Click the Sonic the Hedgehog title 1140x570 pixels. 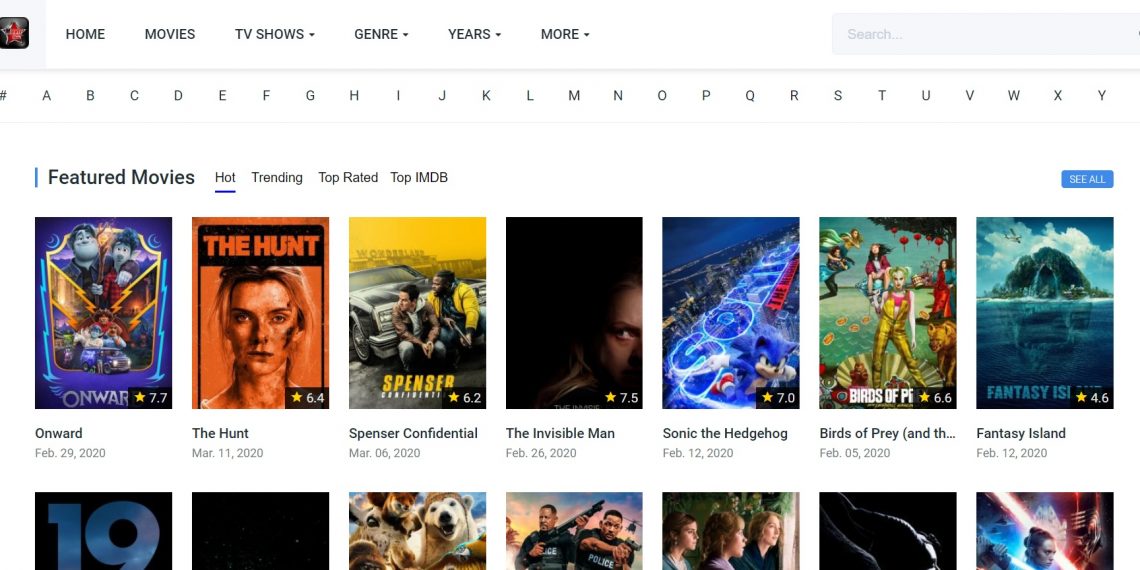(725, 433)
